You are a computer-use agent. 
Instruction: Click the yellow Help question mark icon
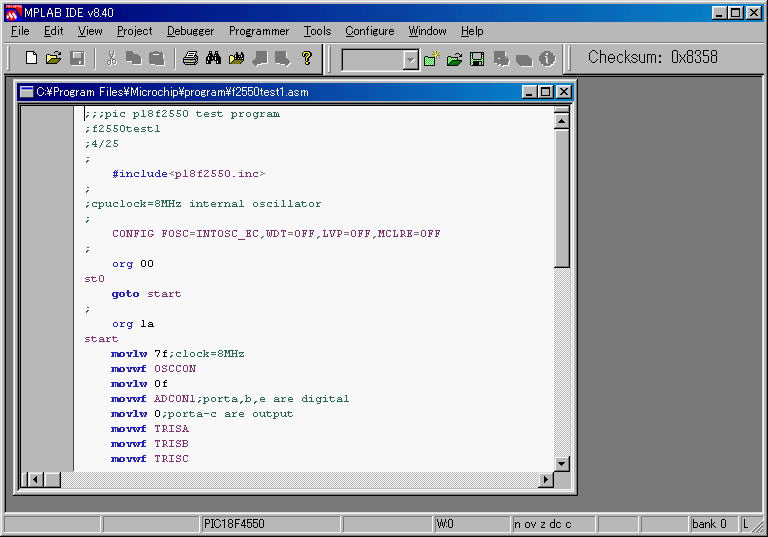pos(307,58)
